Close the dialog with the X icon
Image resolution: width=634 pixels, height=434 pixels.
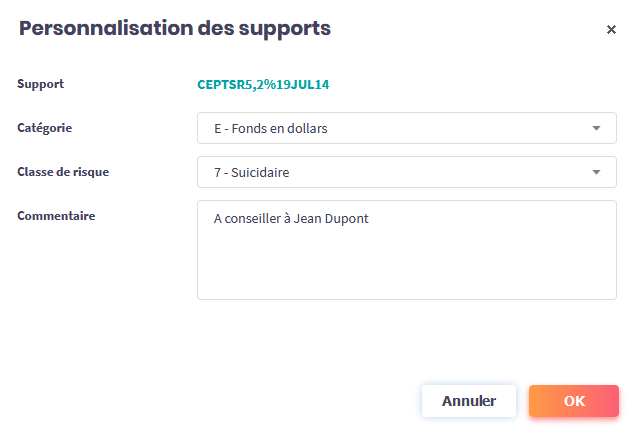point(611,30)
